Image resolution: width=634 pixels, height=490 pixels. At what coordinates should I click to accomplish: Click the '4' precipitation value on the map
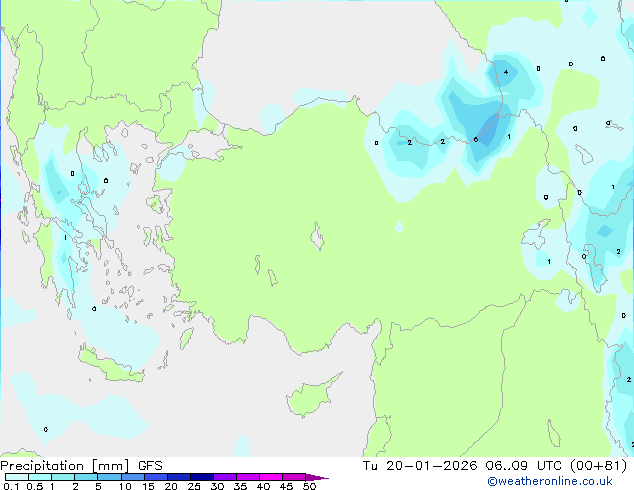[506, 72]
